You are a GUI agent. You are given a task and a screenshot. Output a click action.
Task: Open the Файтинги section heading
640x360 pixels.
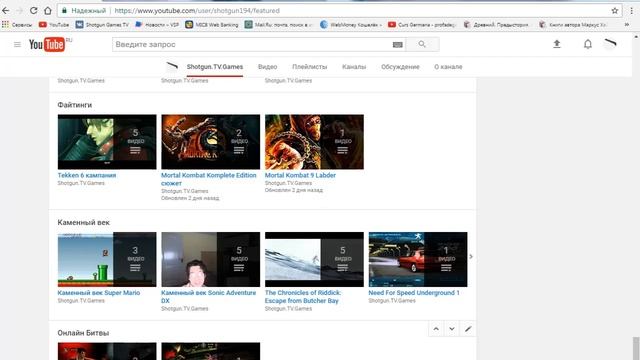(x=74, y=105)
